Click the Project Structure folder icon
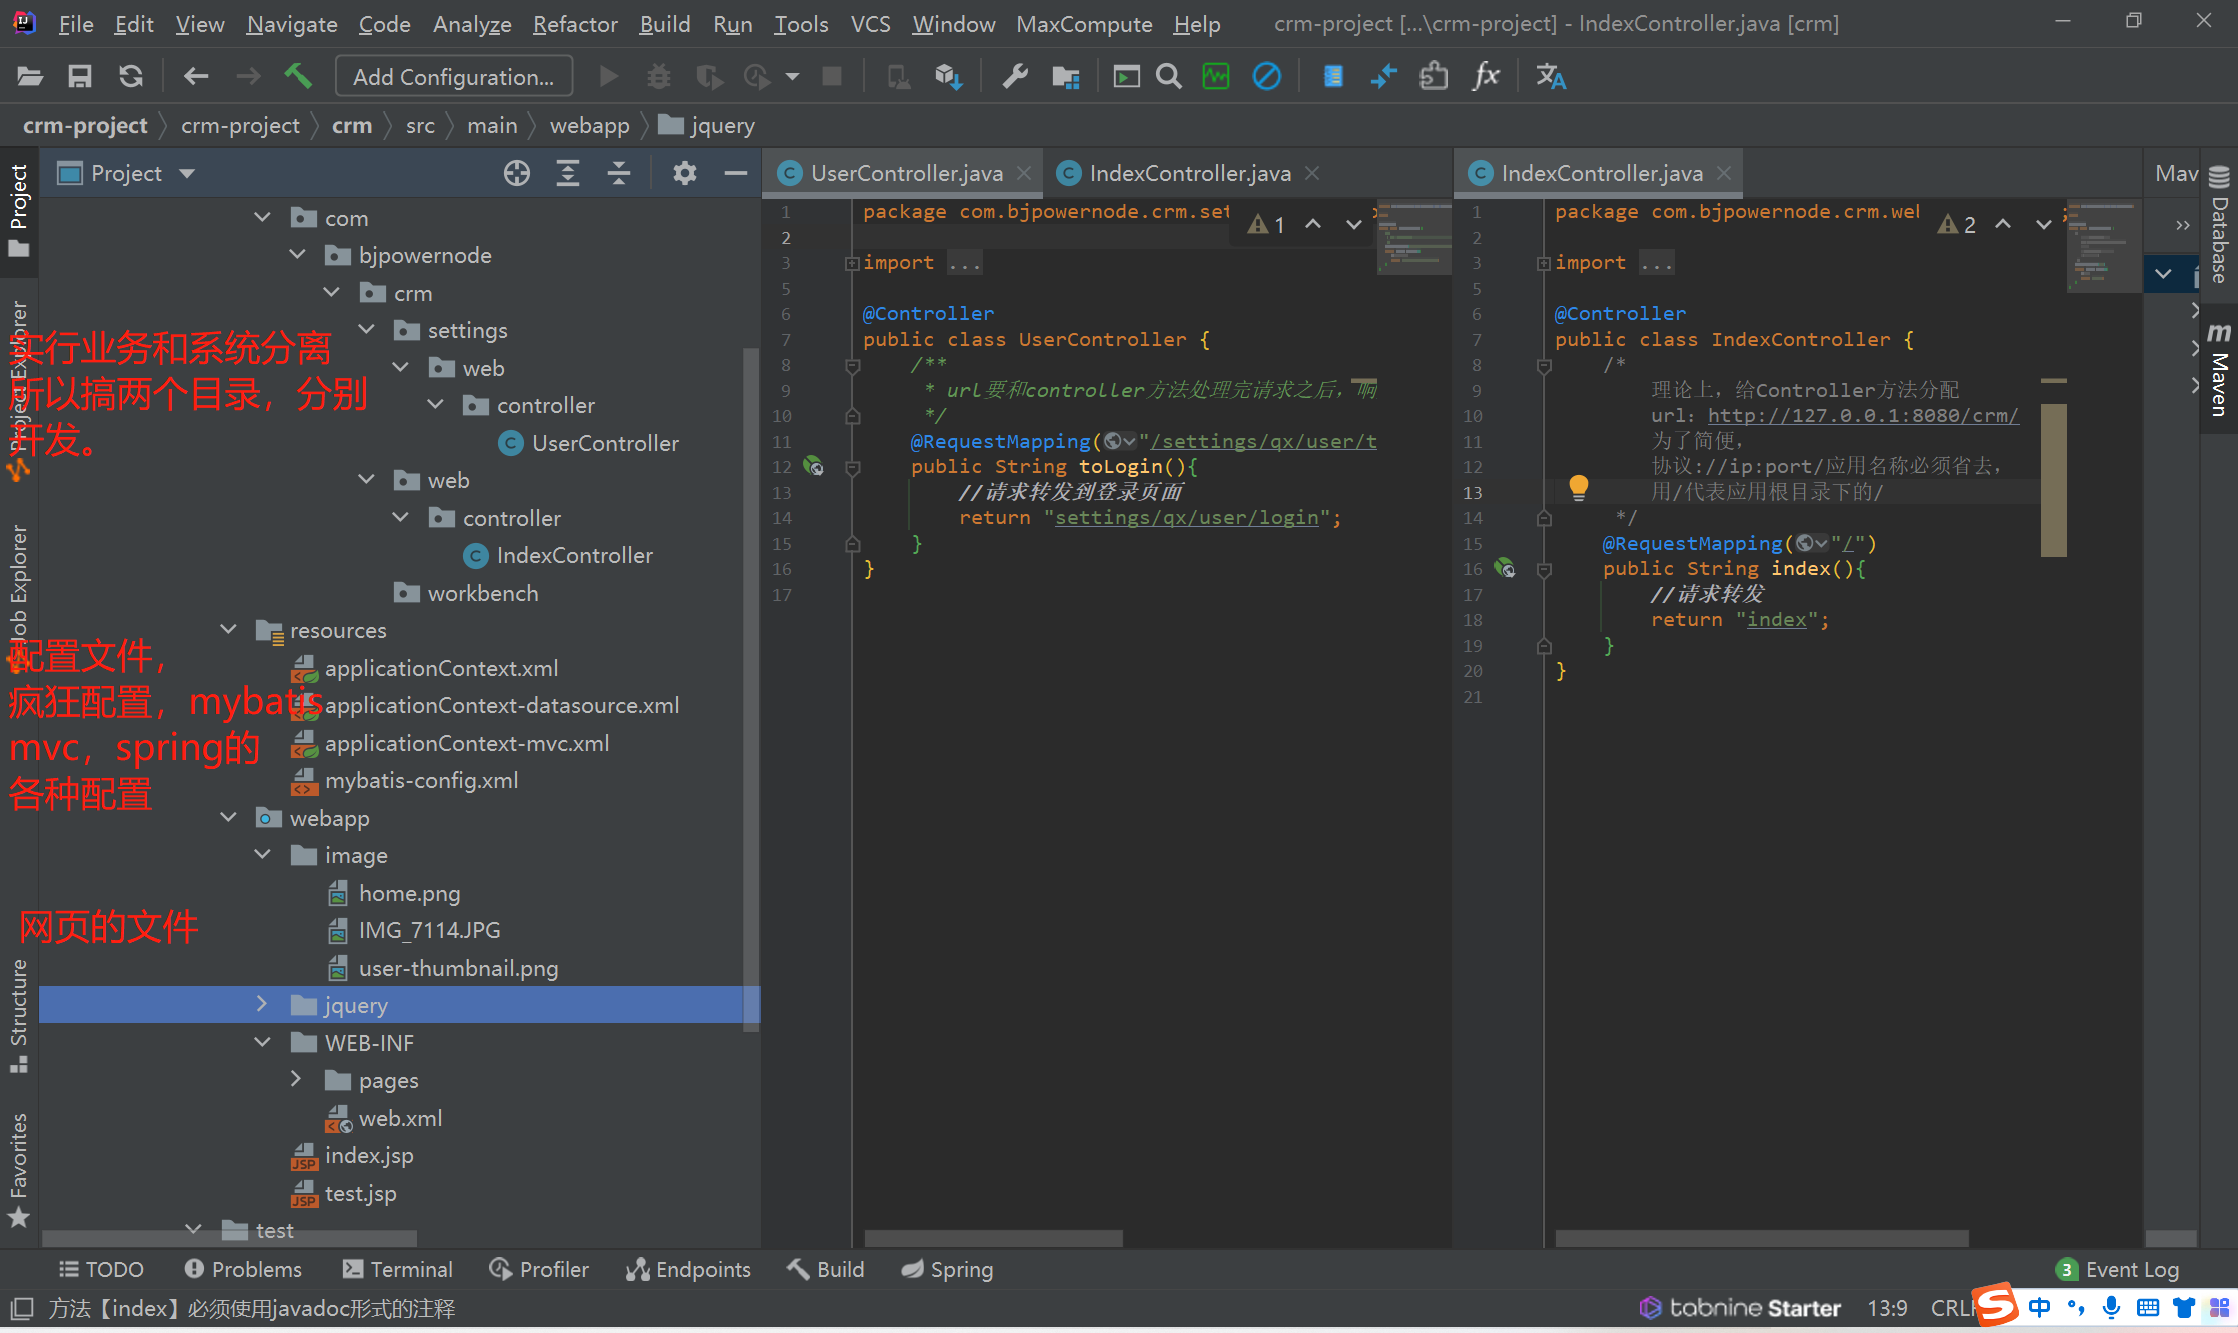The width and height of the screenshot is (2238, 1333). 1066,76
